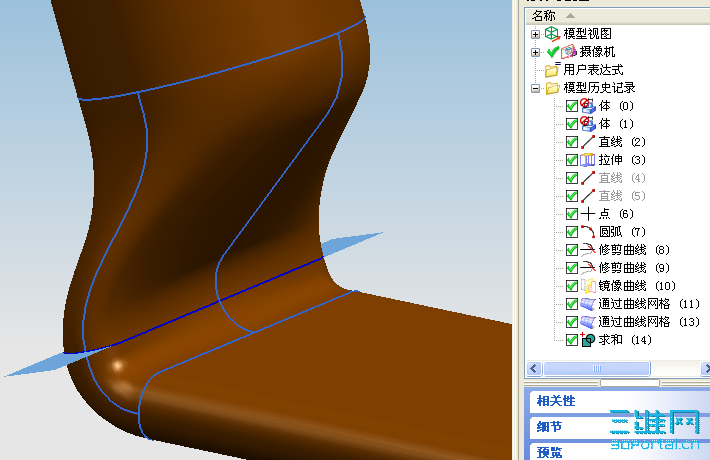Click the green checkmark beside 摄像机
This screenshot has height=460, width=710.
553,52
